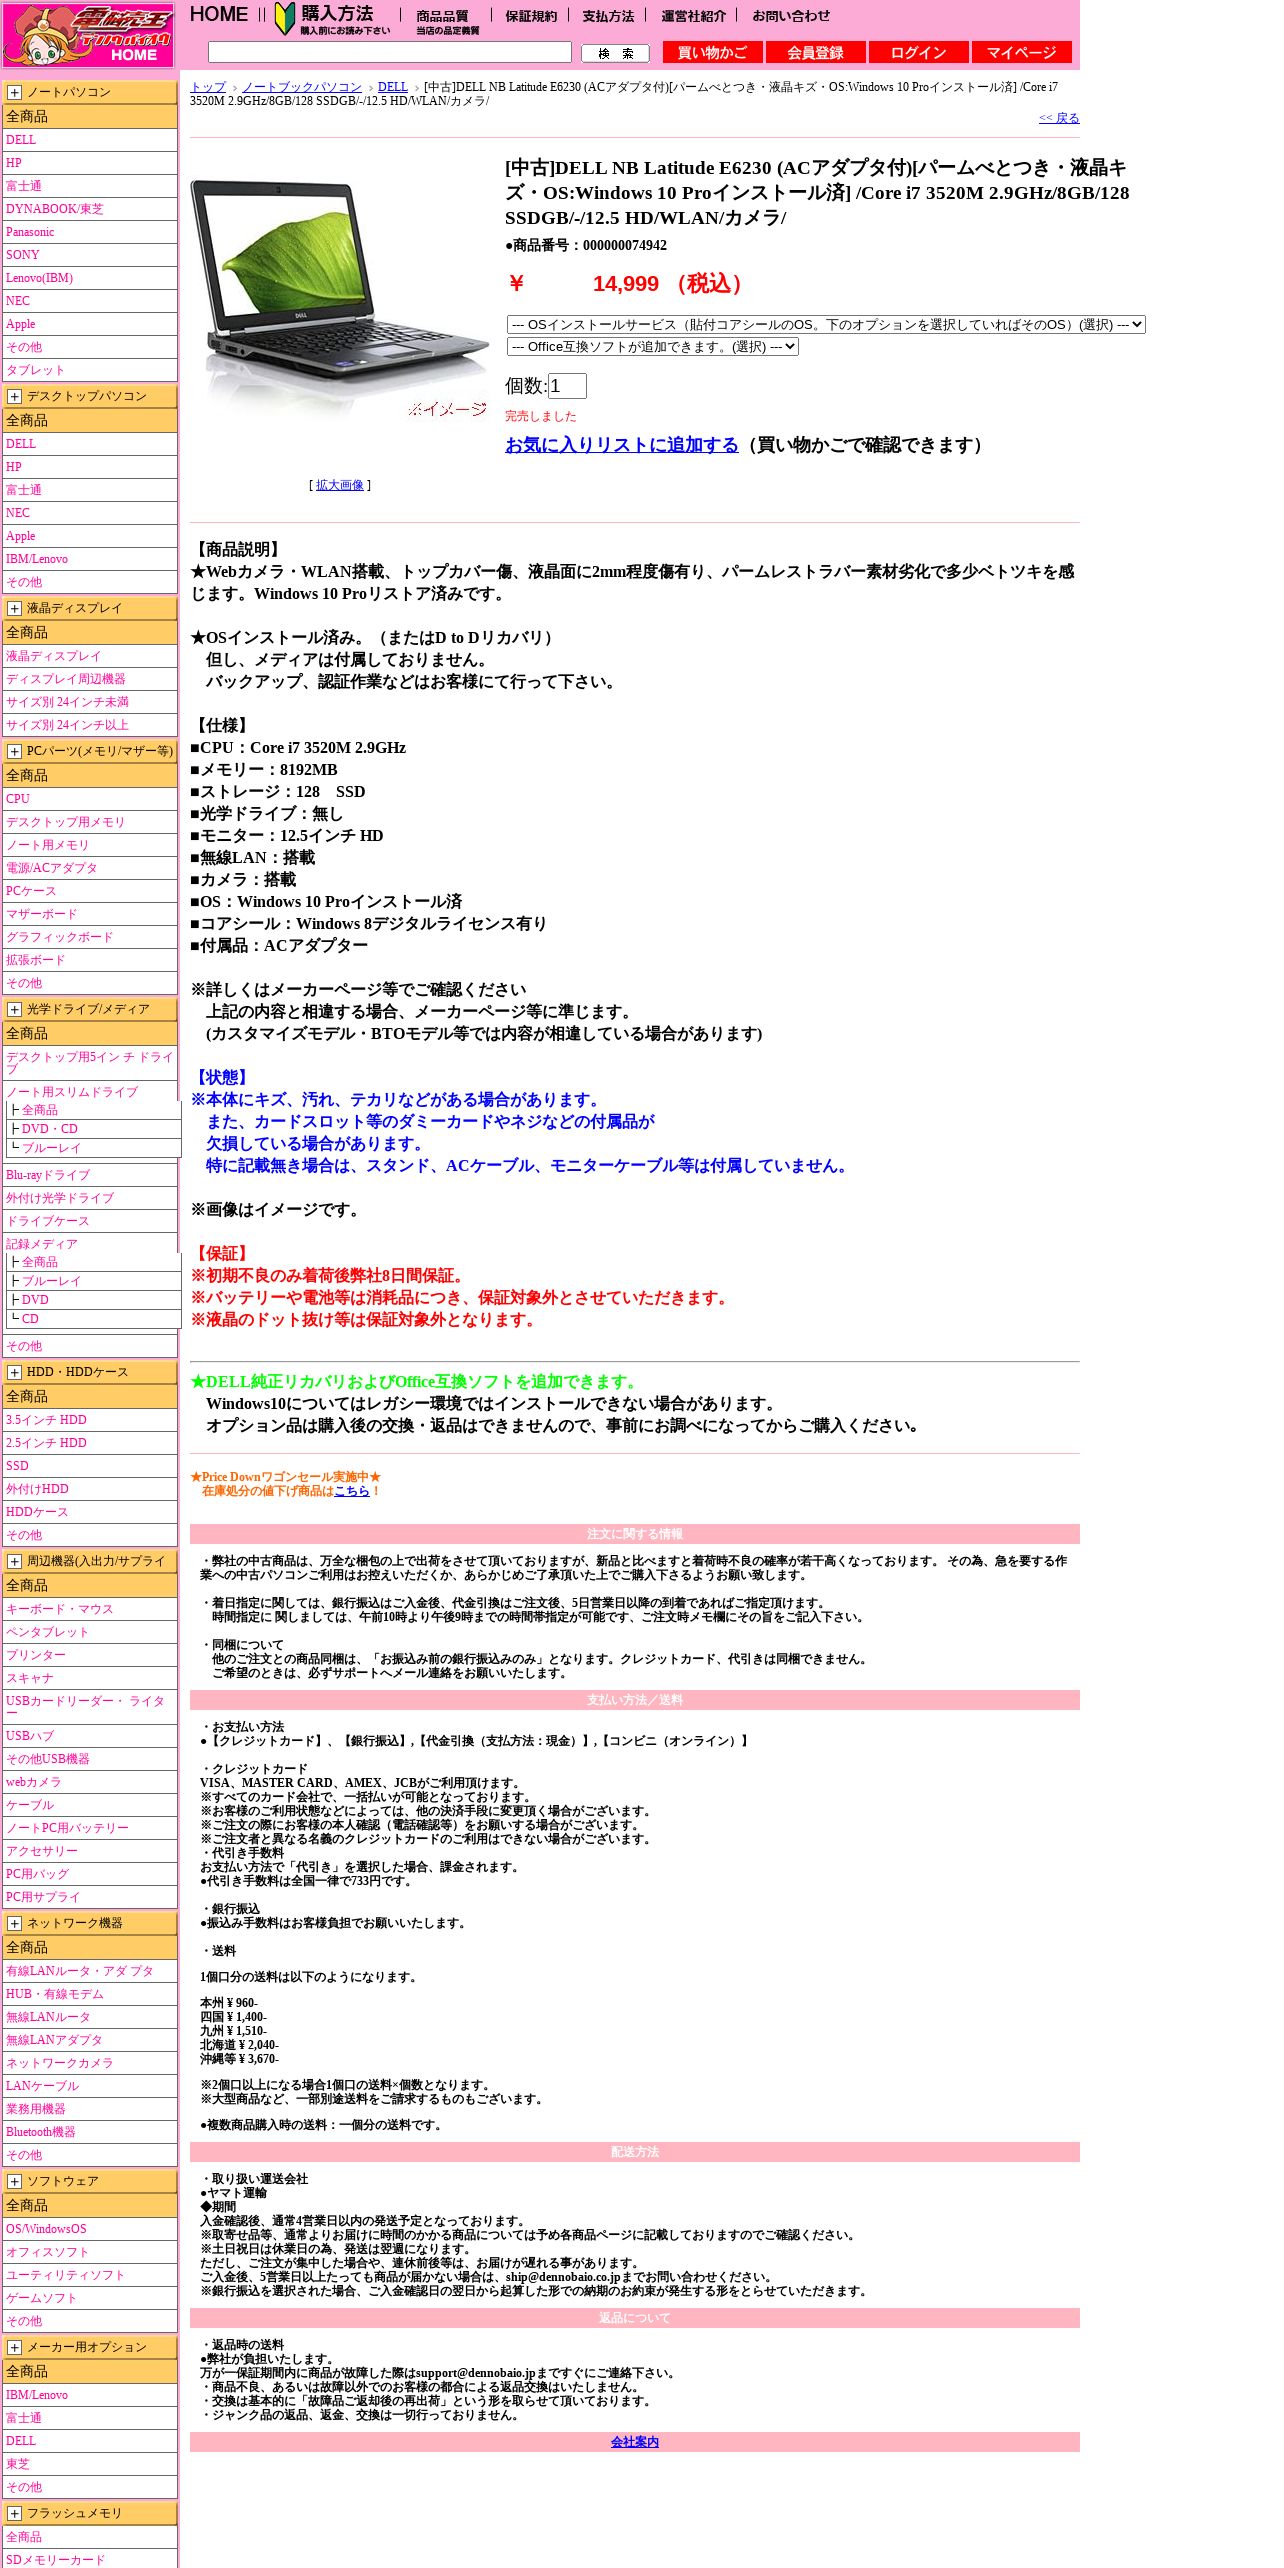This screenshot has width=1284, height=2568.
Task: Click the << 戻る link
Action: [1059, 118]
